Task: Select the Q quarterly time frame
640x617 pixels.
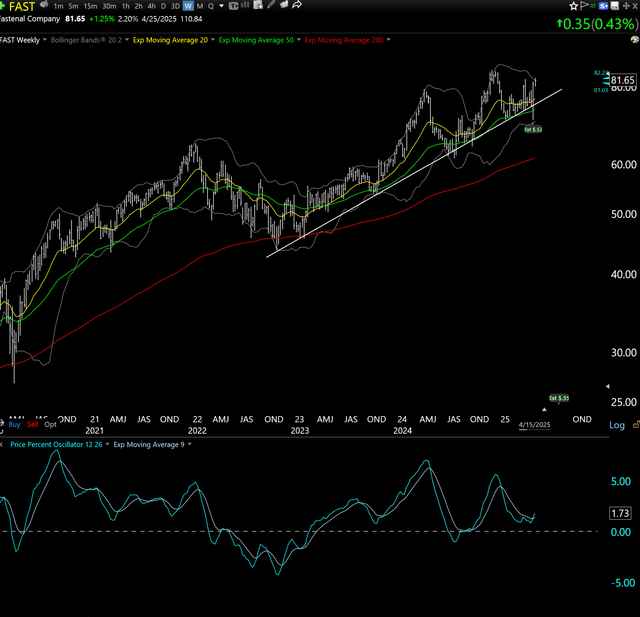Action: pos(211,6)
